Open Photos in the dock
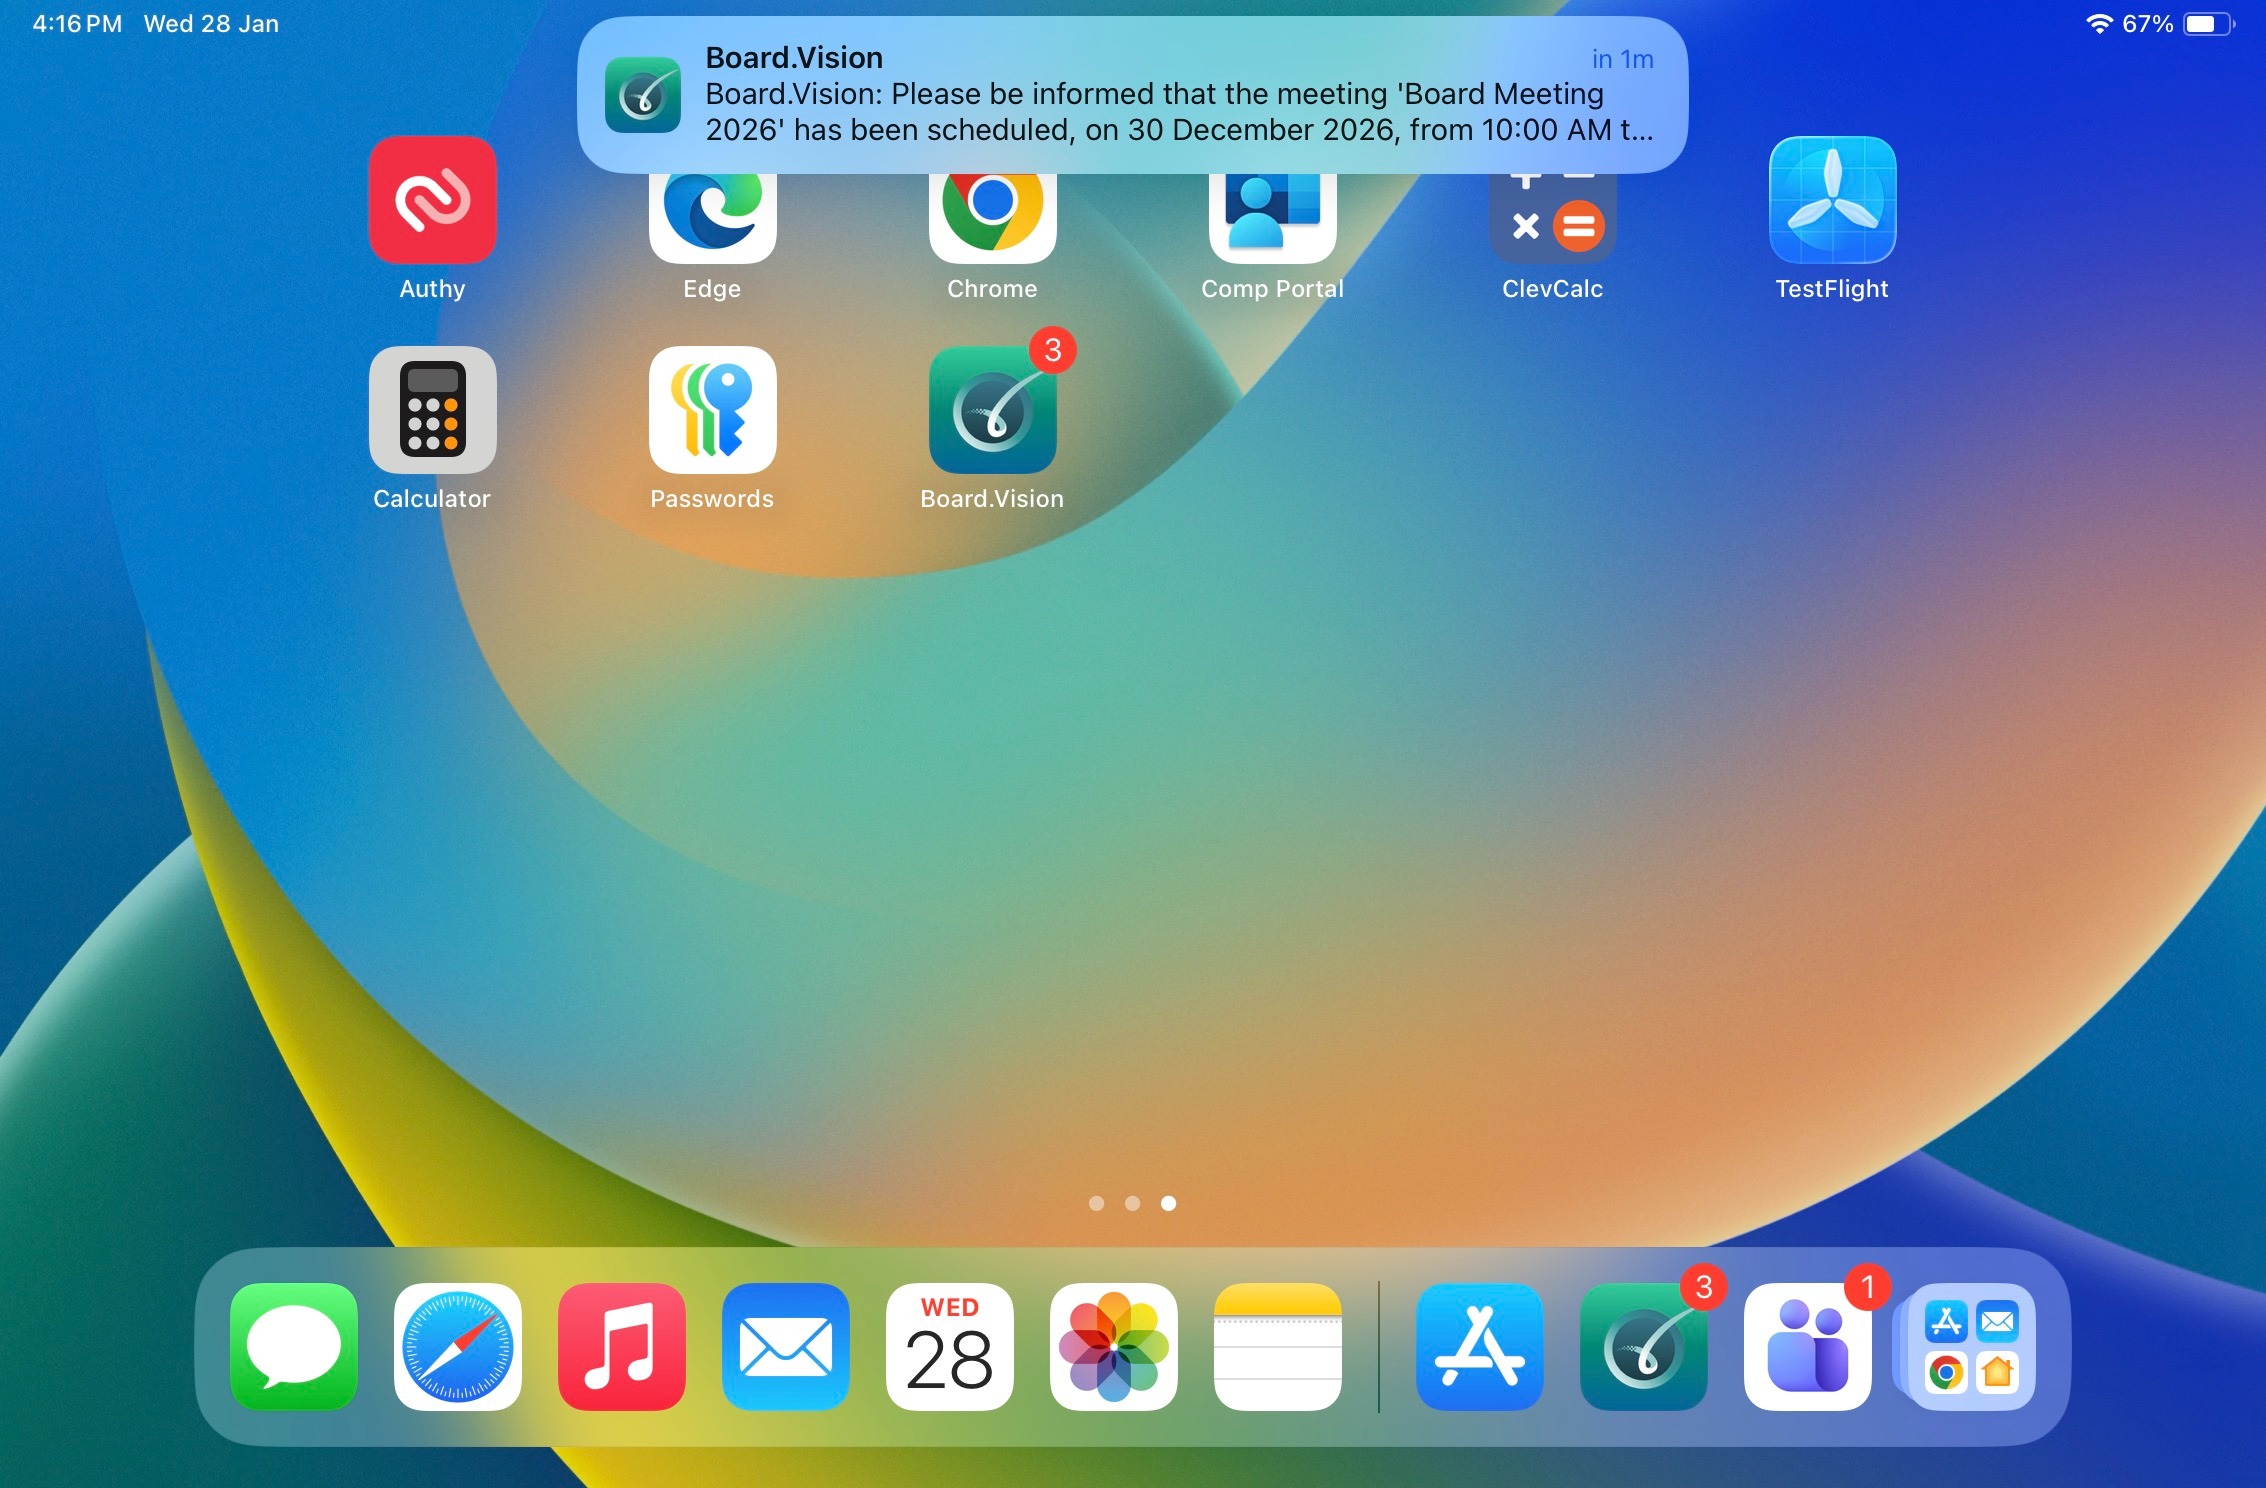The height and width of the screenshot is (1488, 2266). pos(1113,1346)
